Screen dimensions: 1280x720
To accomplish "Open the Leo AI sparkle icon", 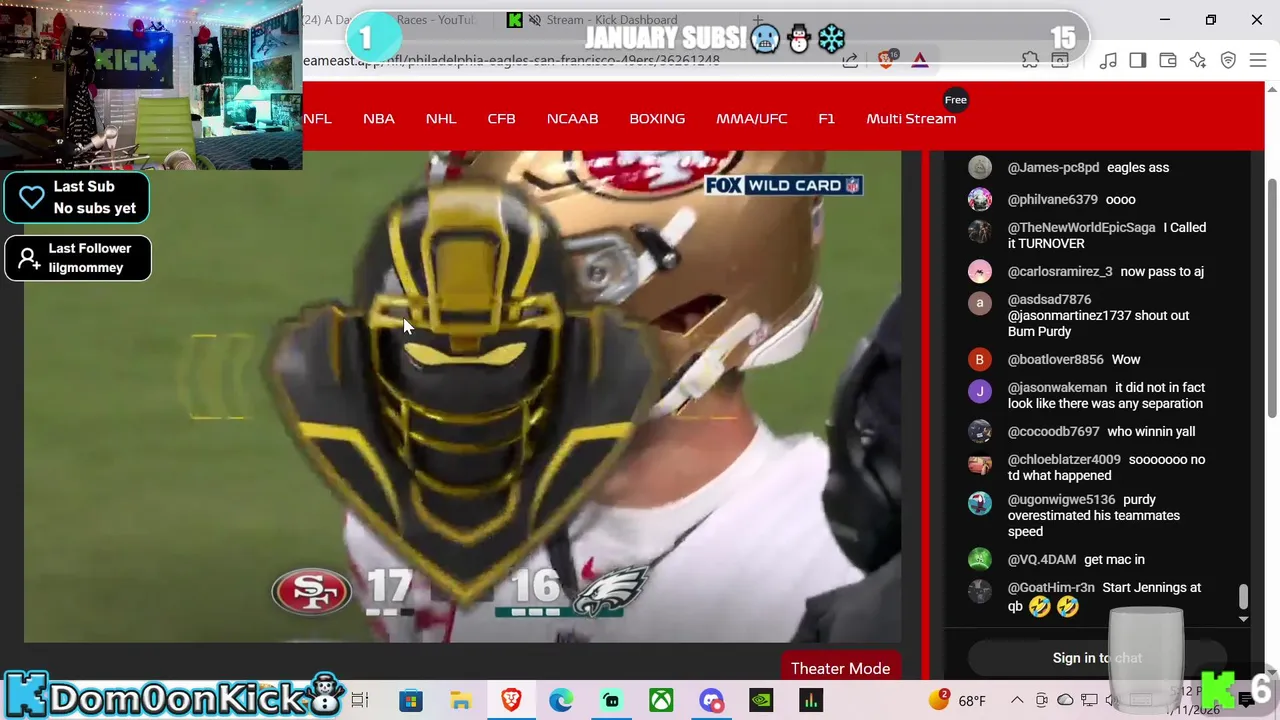I will coord(1198,61).
